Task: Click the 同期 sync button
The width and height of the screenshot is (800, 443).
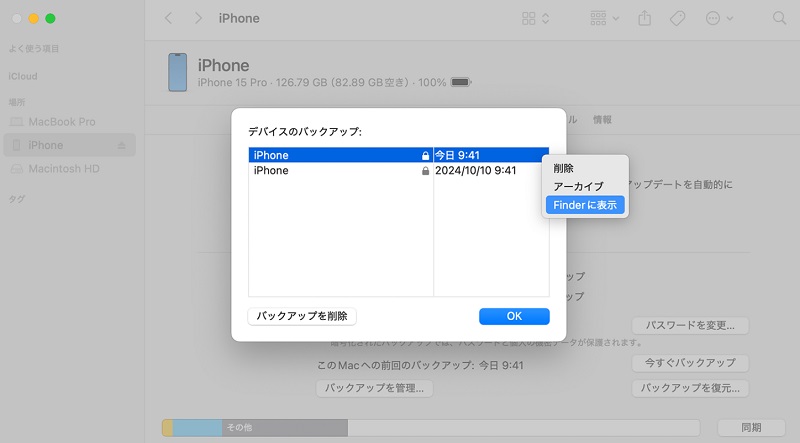Action: click(751, 428)
